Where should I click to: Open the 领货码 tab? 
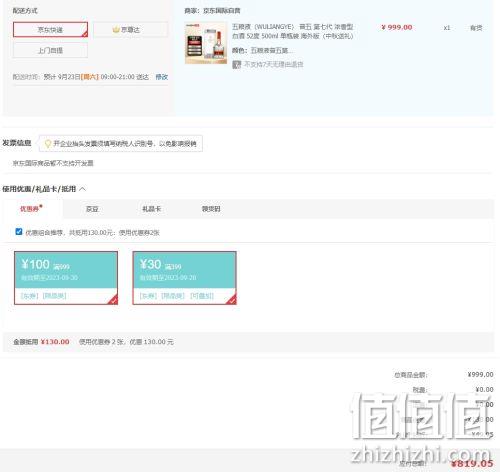click(211, 209)
